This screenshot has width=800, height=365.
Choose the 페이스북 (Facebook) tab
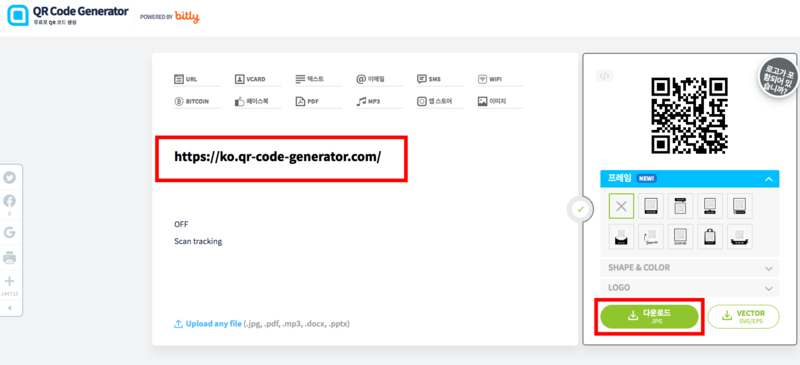tap(257, 102)
